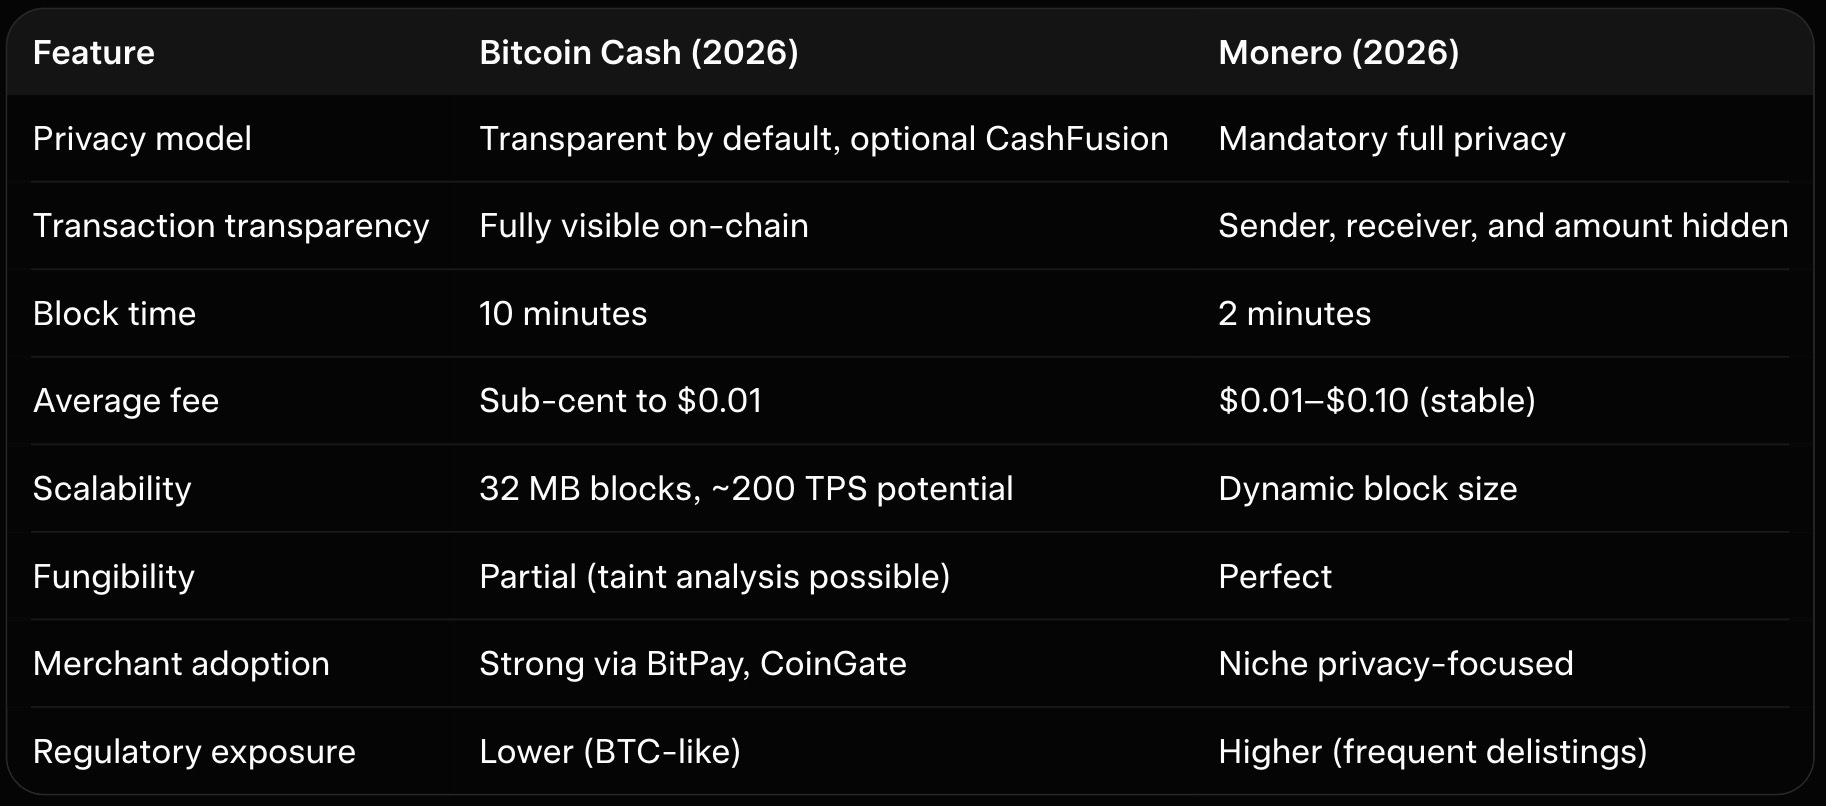Screen dimensions: 1826x806
Task: Click the Bitcoin Cash (2026) column header
Action: [x=638, y=52]
